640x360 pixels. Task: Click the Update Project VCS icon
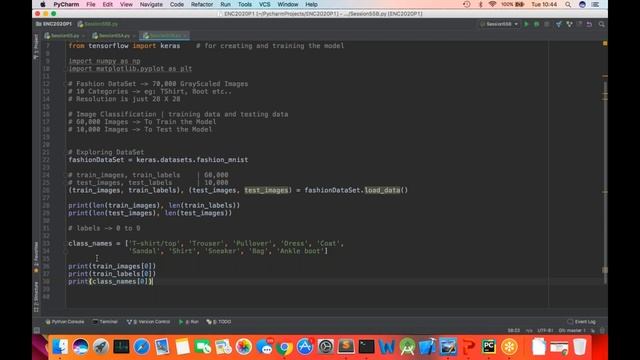(x=558, y=24)
